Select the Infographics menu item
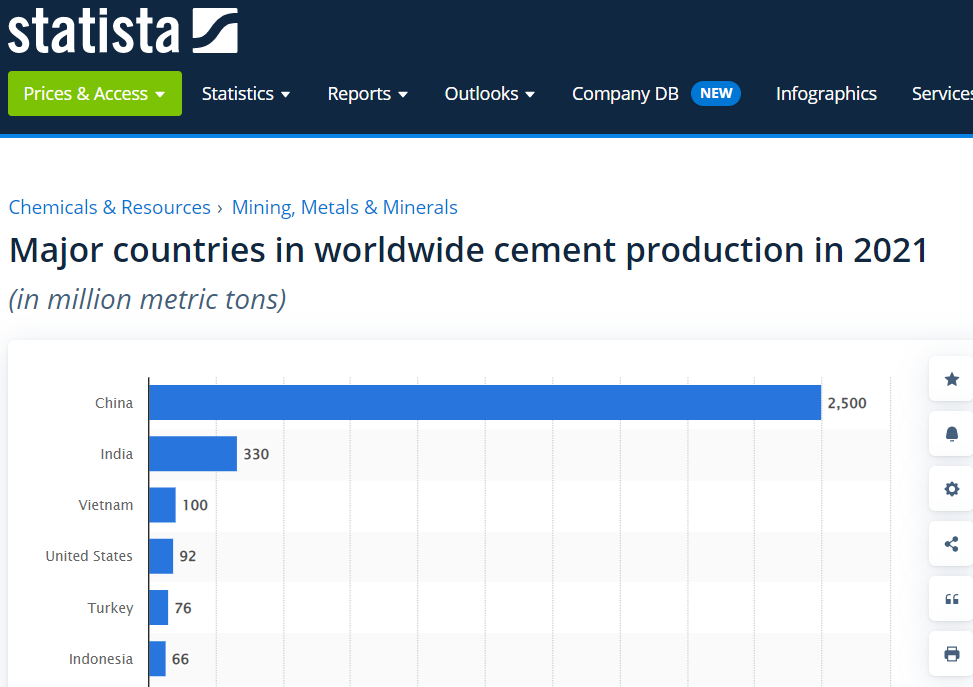The width and height of the screenshot is (973, 687). point(826,93)
